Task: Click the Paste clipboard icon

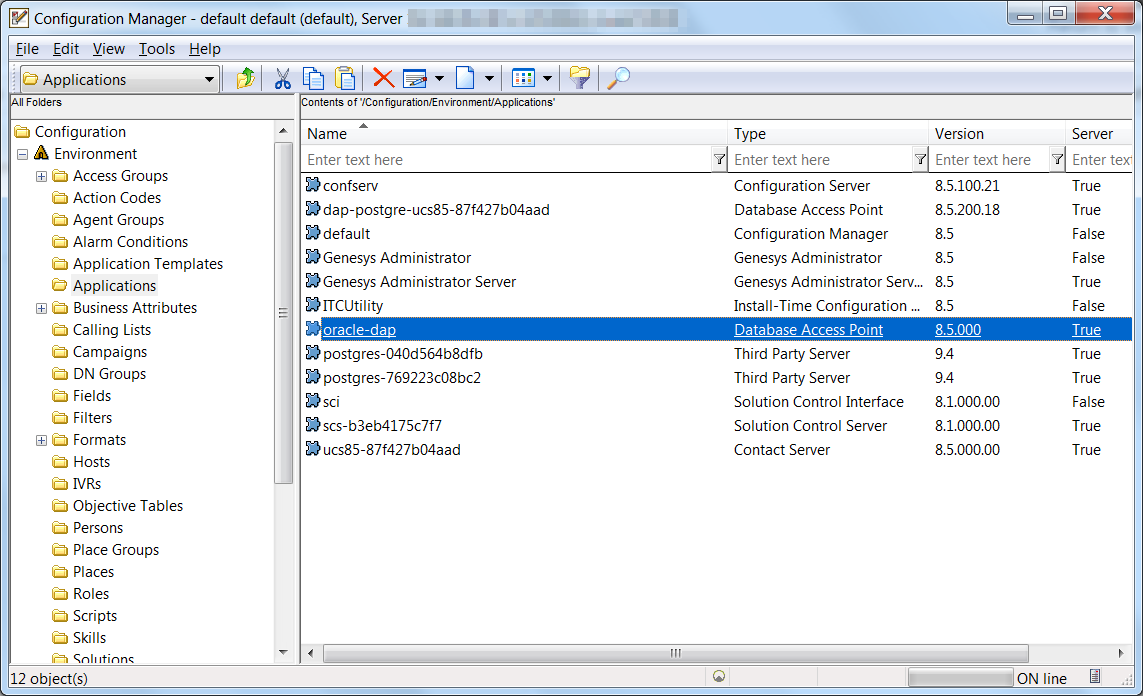Action: (x=345, y=79)
